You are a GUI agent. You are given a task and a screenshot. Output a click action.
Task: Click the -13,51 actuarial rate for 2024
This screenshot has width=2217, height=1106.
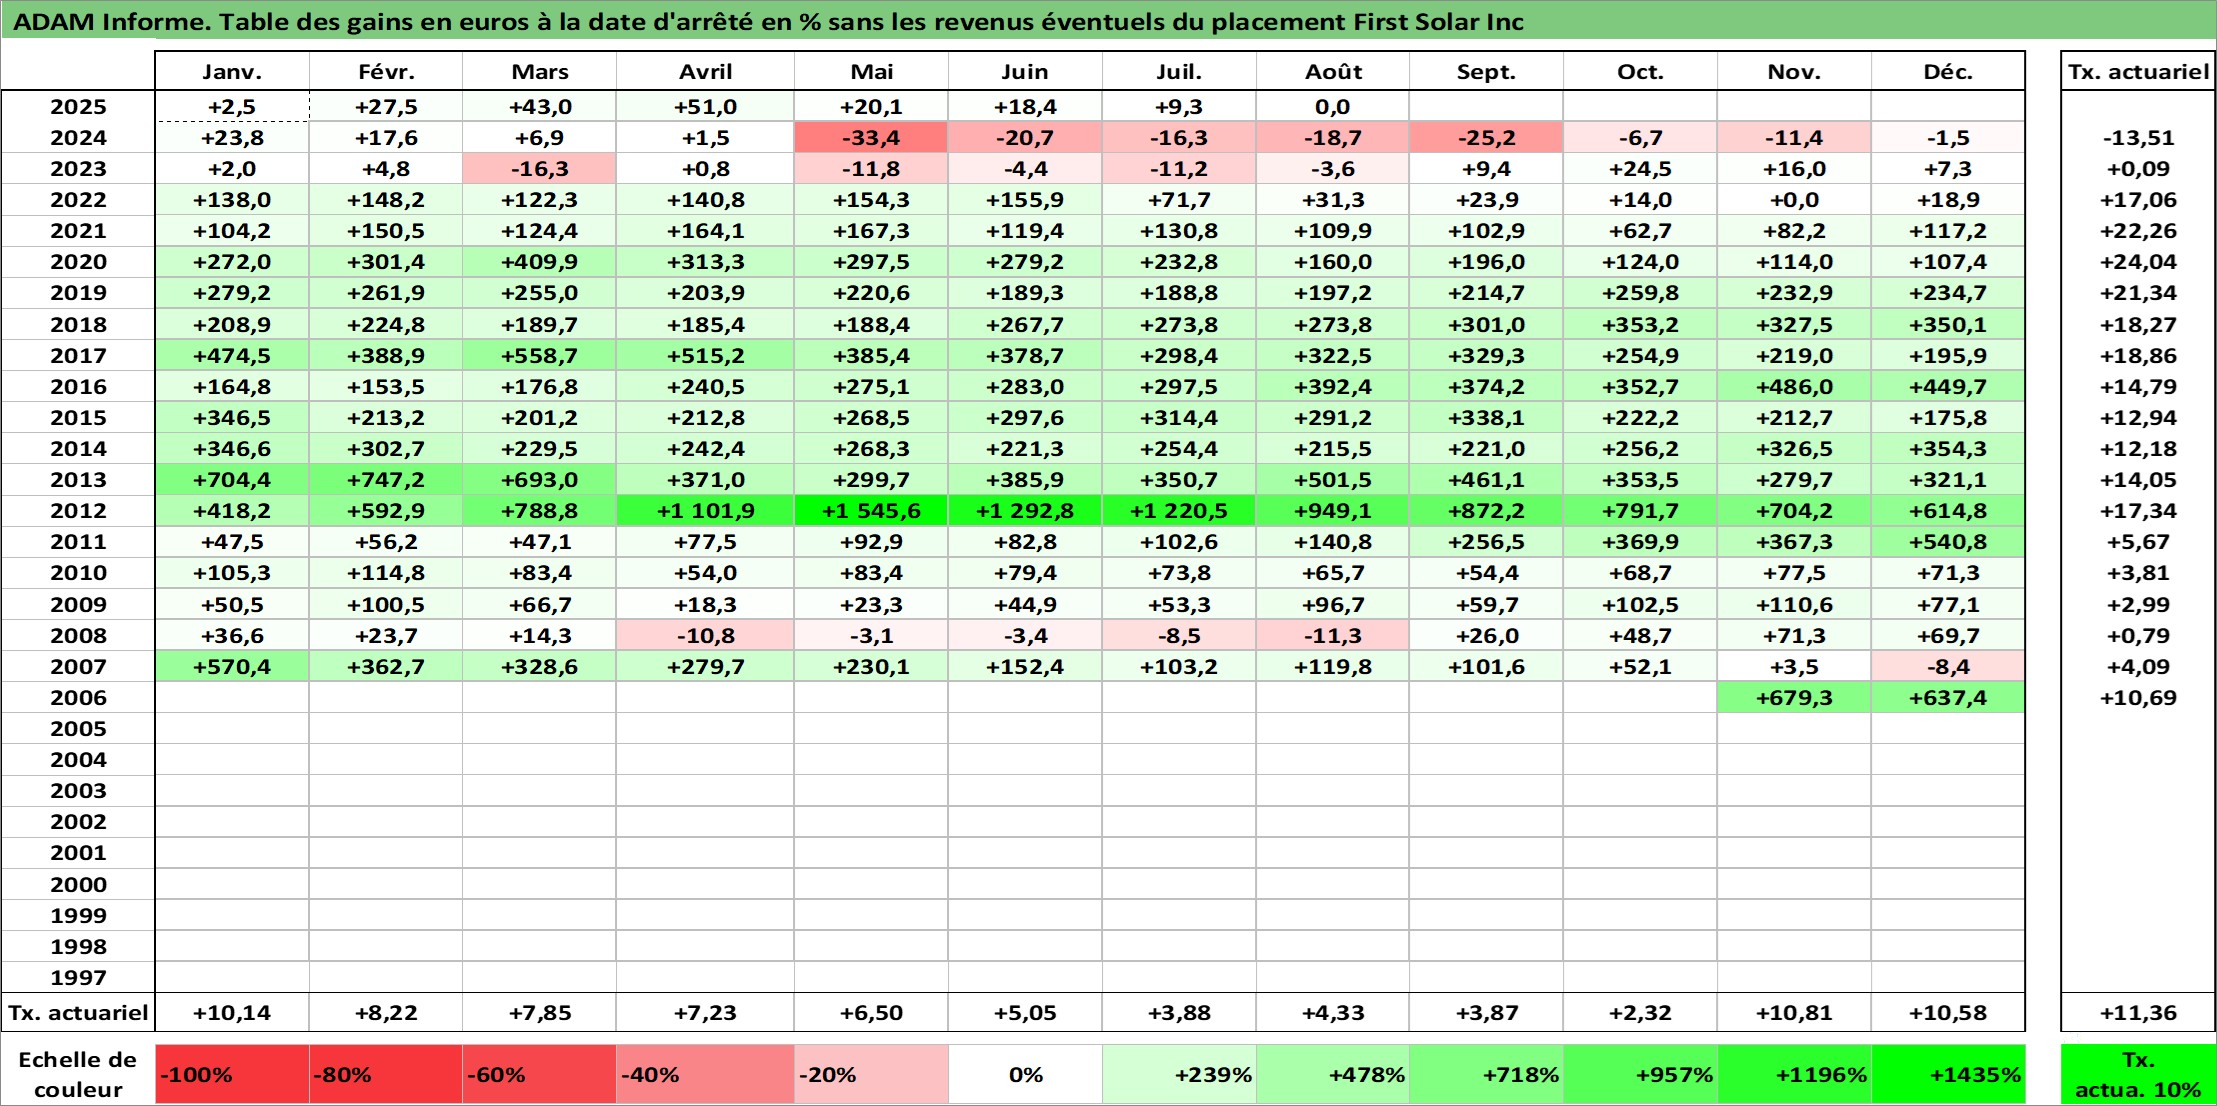[2138, 138]
